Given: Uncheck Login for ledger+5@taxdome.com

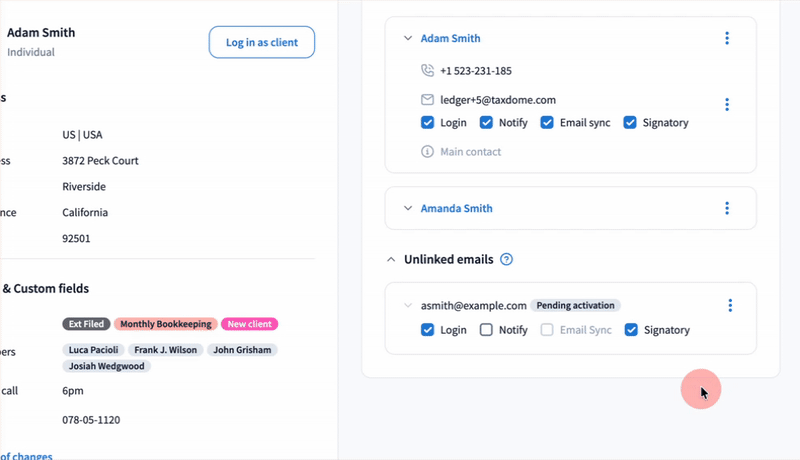Looking at the screenshot, I should [x=428, y=123].
